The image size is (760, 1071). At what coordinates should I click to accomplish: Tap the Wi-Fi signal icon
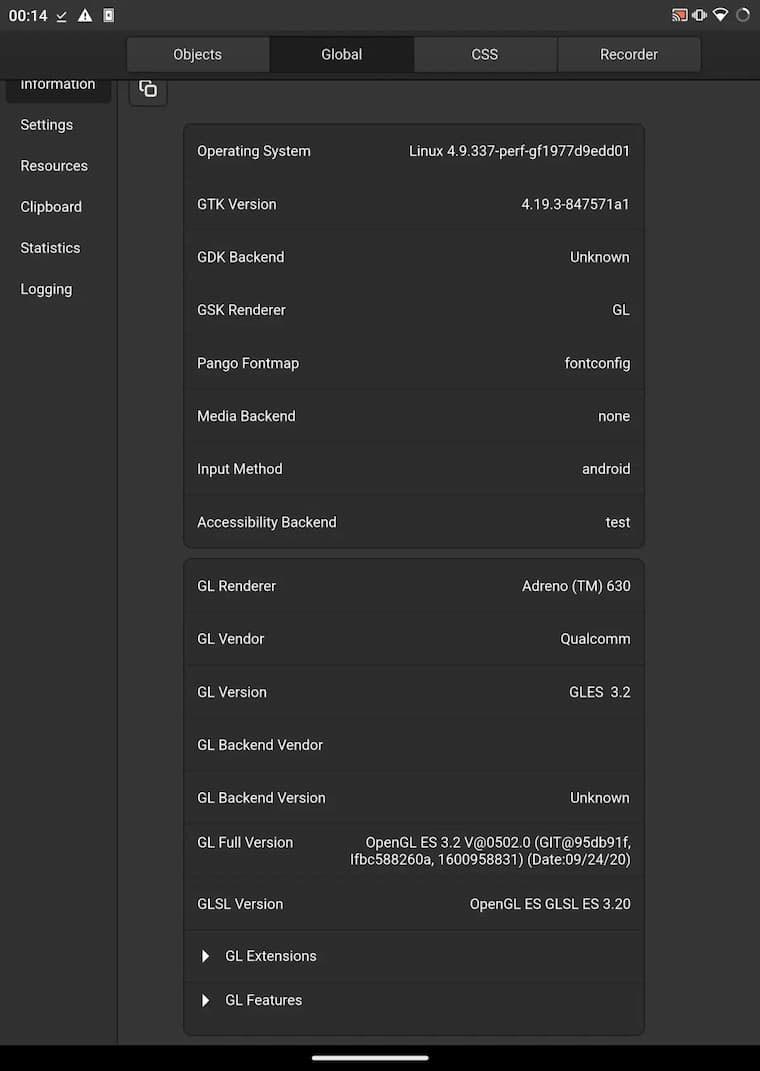pyautogui.click(x=720, y=15)
